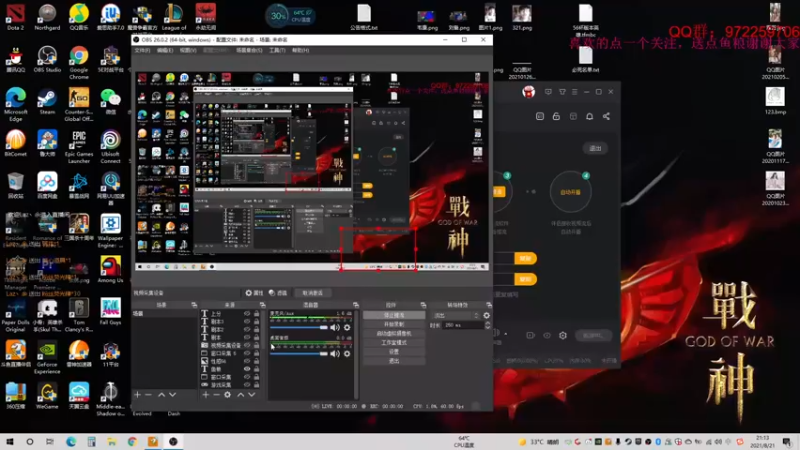
Task: Toggle visibility eye of 副本3 text source
Action: [x=247, y=321]
